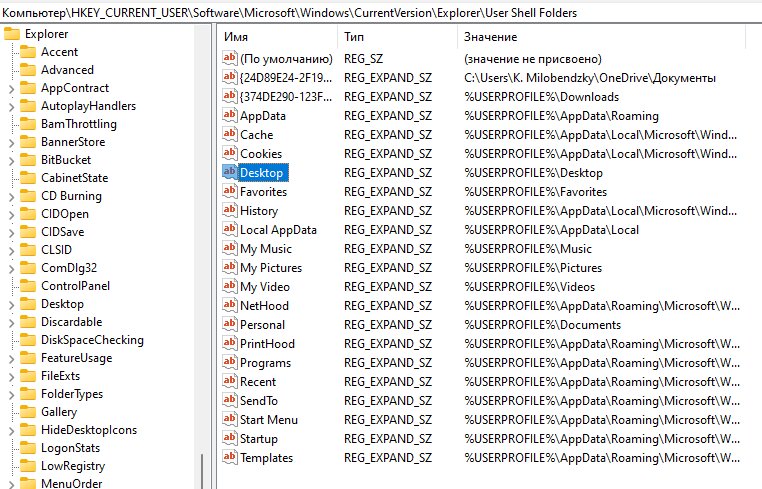The width and height of the screenshot is (762, 489).
Task: Click the Gallery folder icon
Action: coord(28,412)
